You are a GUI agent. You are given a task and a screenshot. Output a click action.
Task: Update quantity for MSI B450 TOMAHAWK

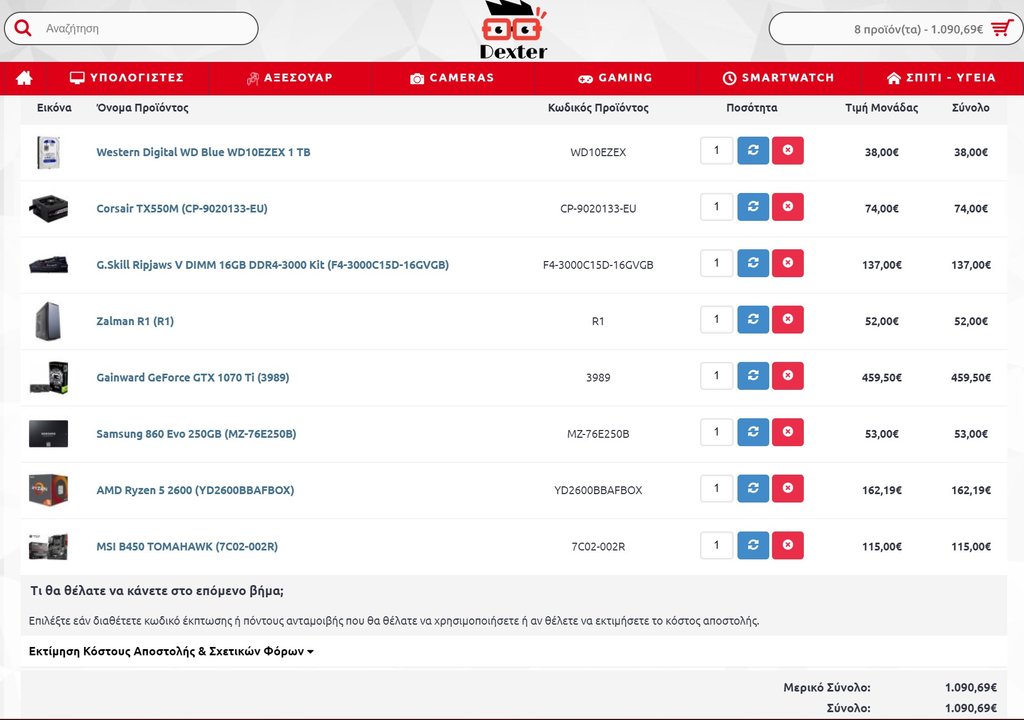[753, 545]
